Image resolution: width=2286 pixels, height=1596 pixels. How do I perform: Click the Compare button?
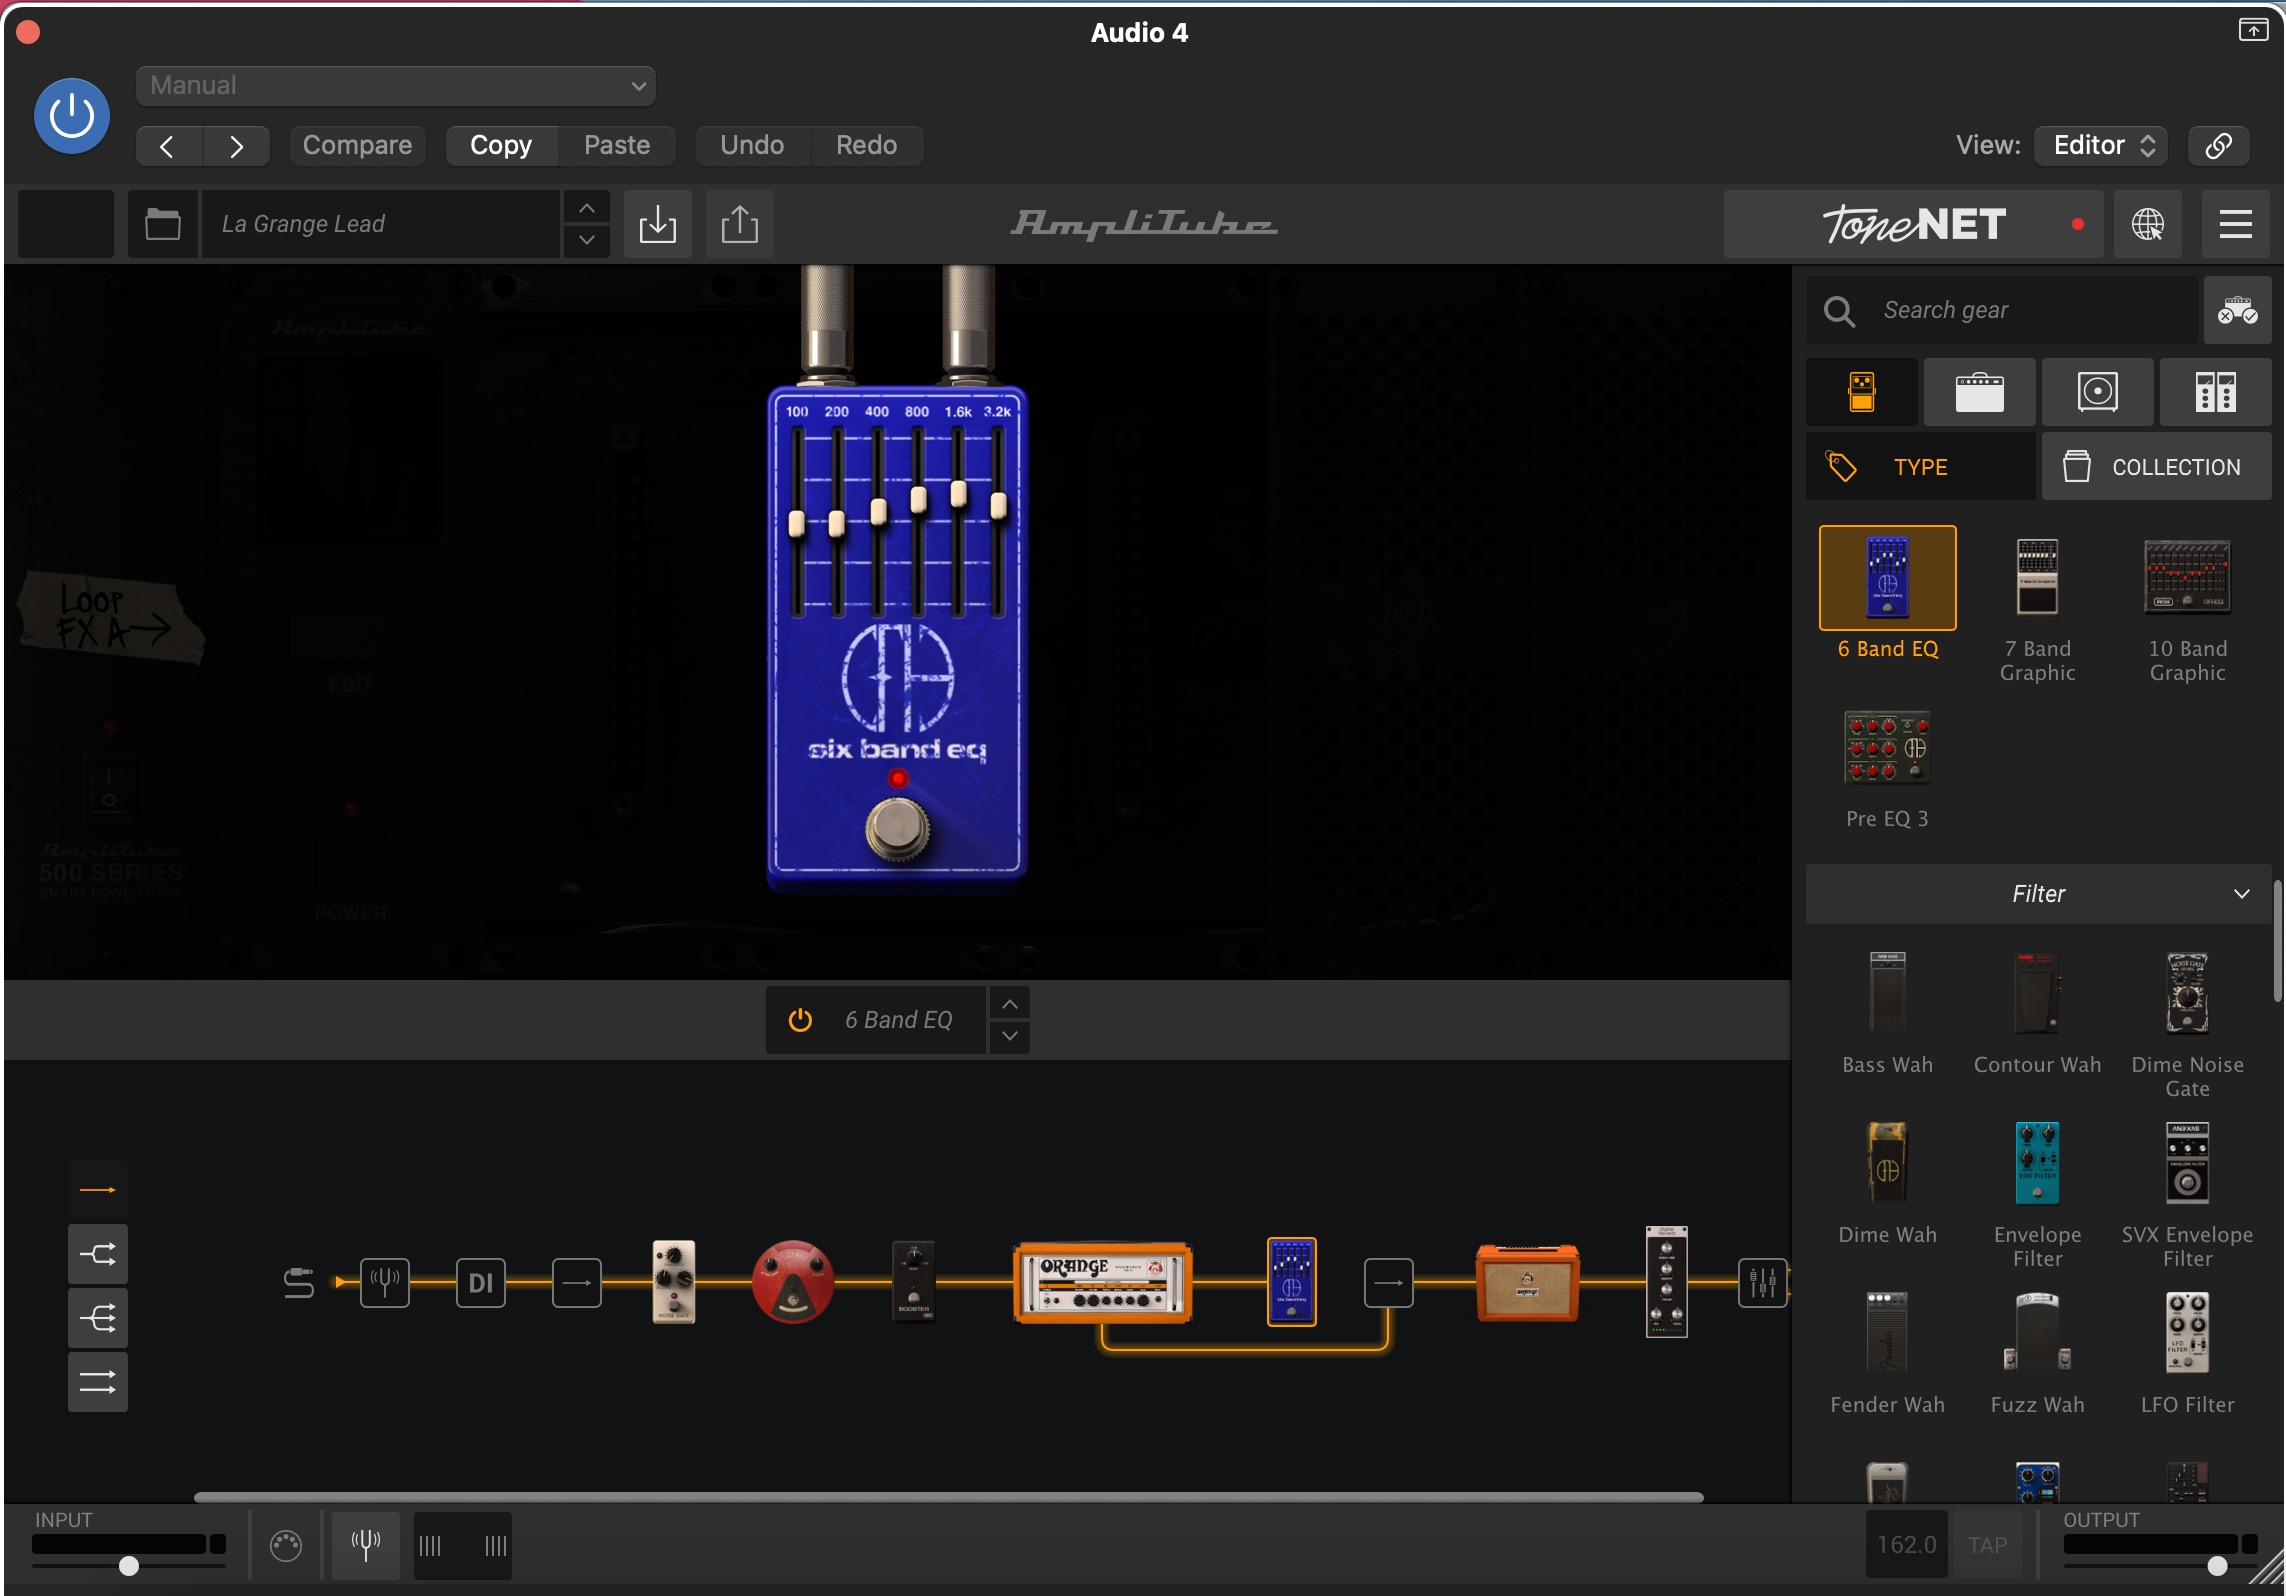click(x=357, y=146)
